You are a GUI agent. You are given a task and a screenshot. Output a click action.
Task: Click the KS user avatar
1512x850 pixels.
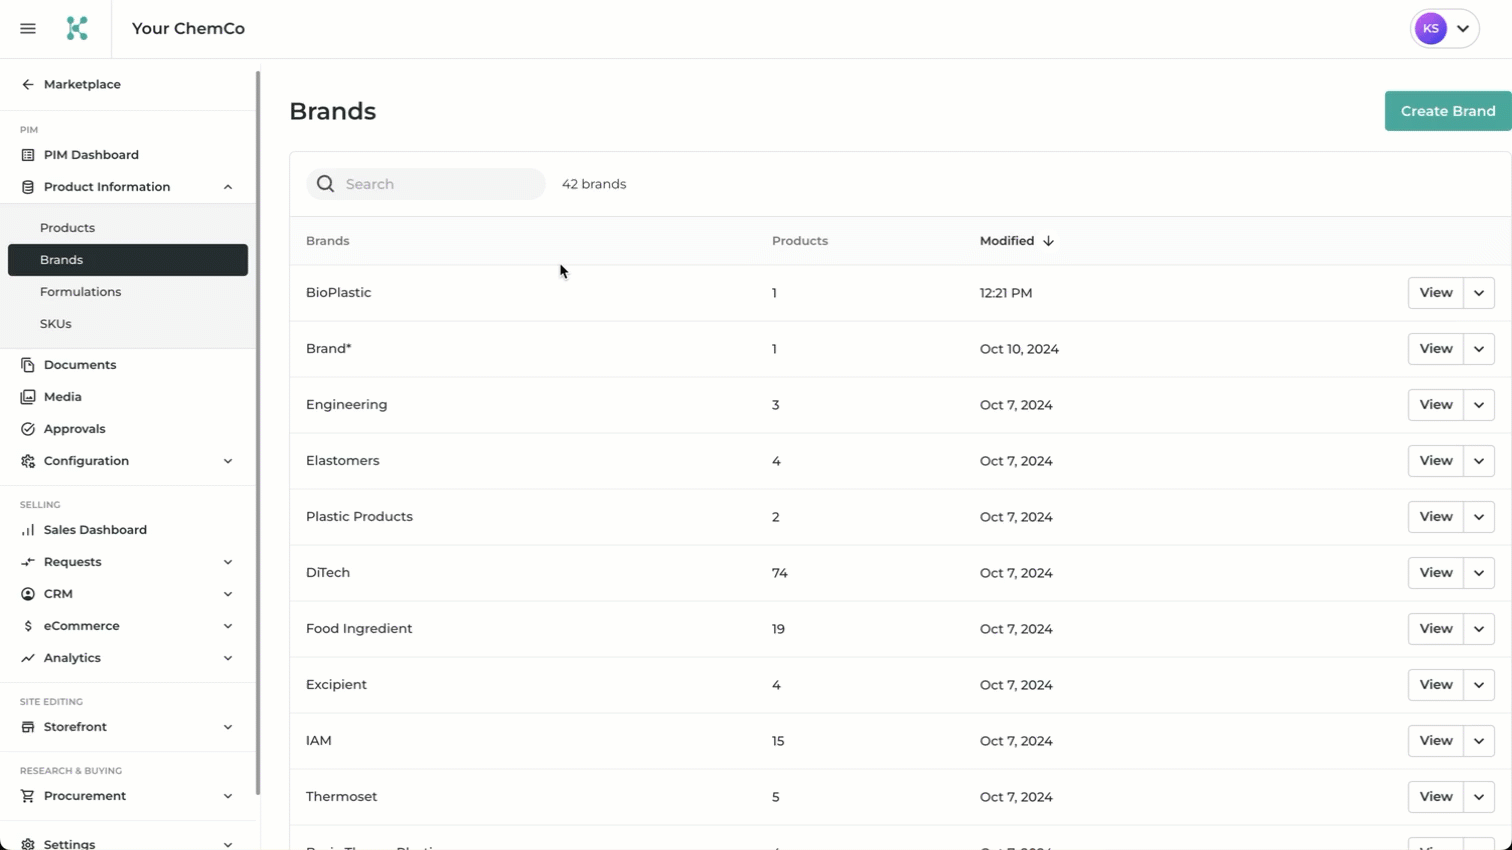point(1431,29)
